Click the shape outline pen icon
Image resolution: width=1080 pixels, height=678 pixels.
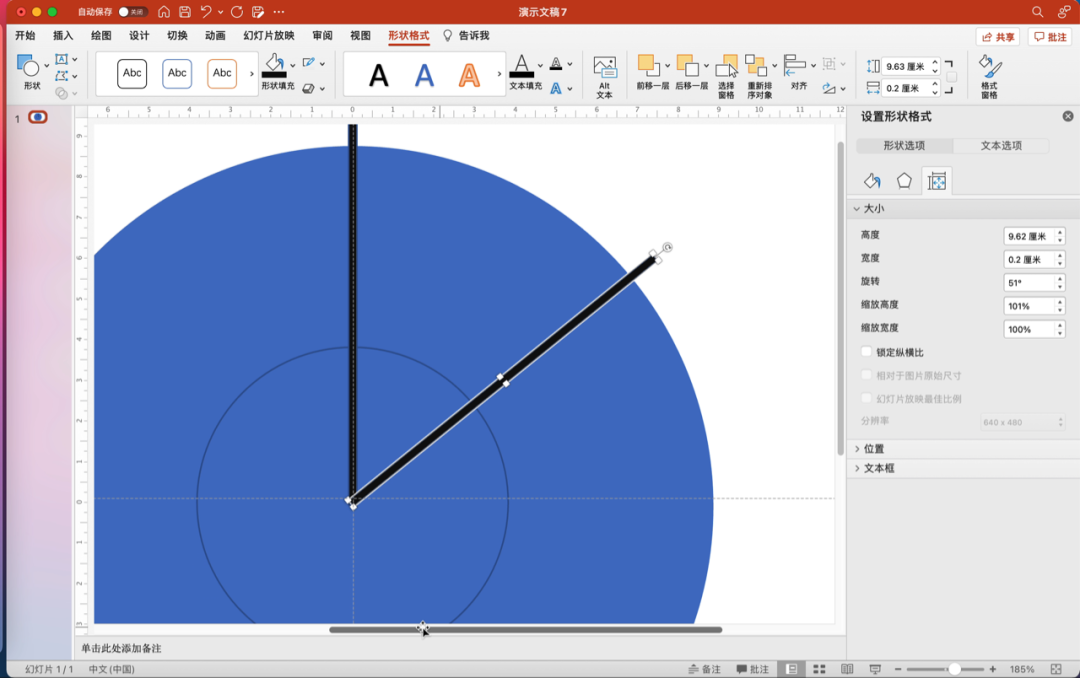(x=309, y=63)
